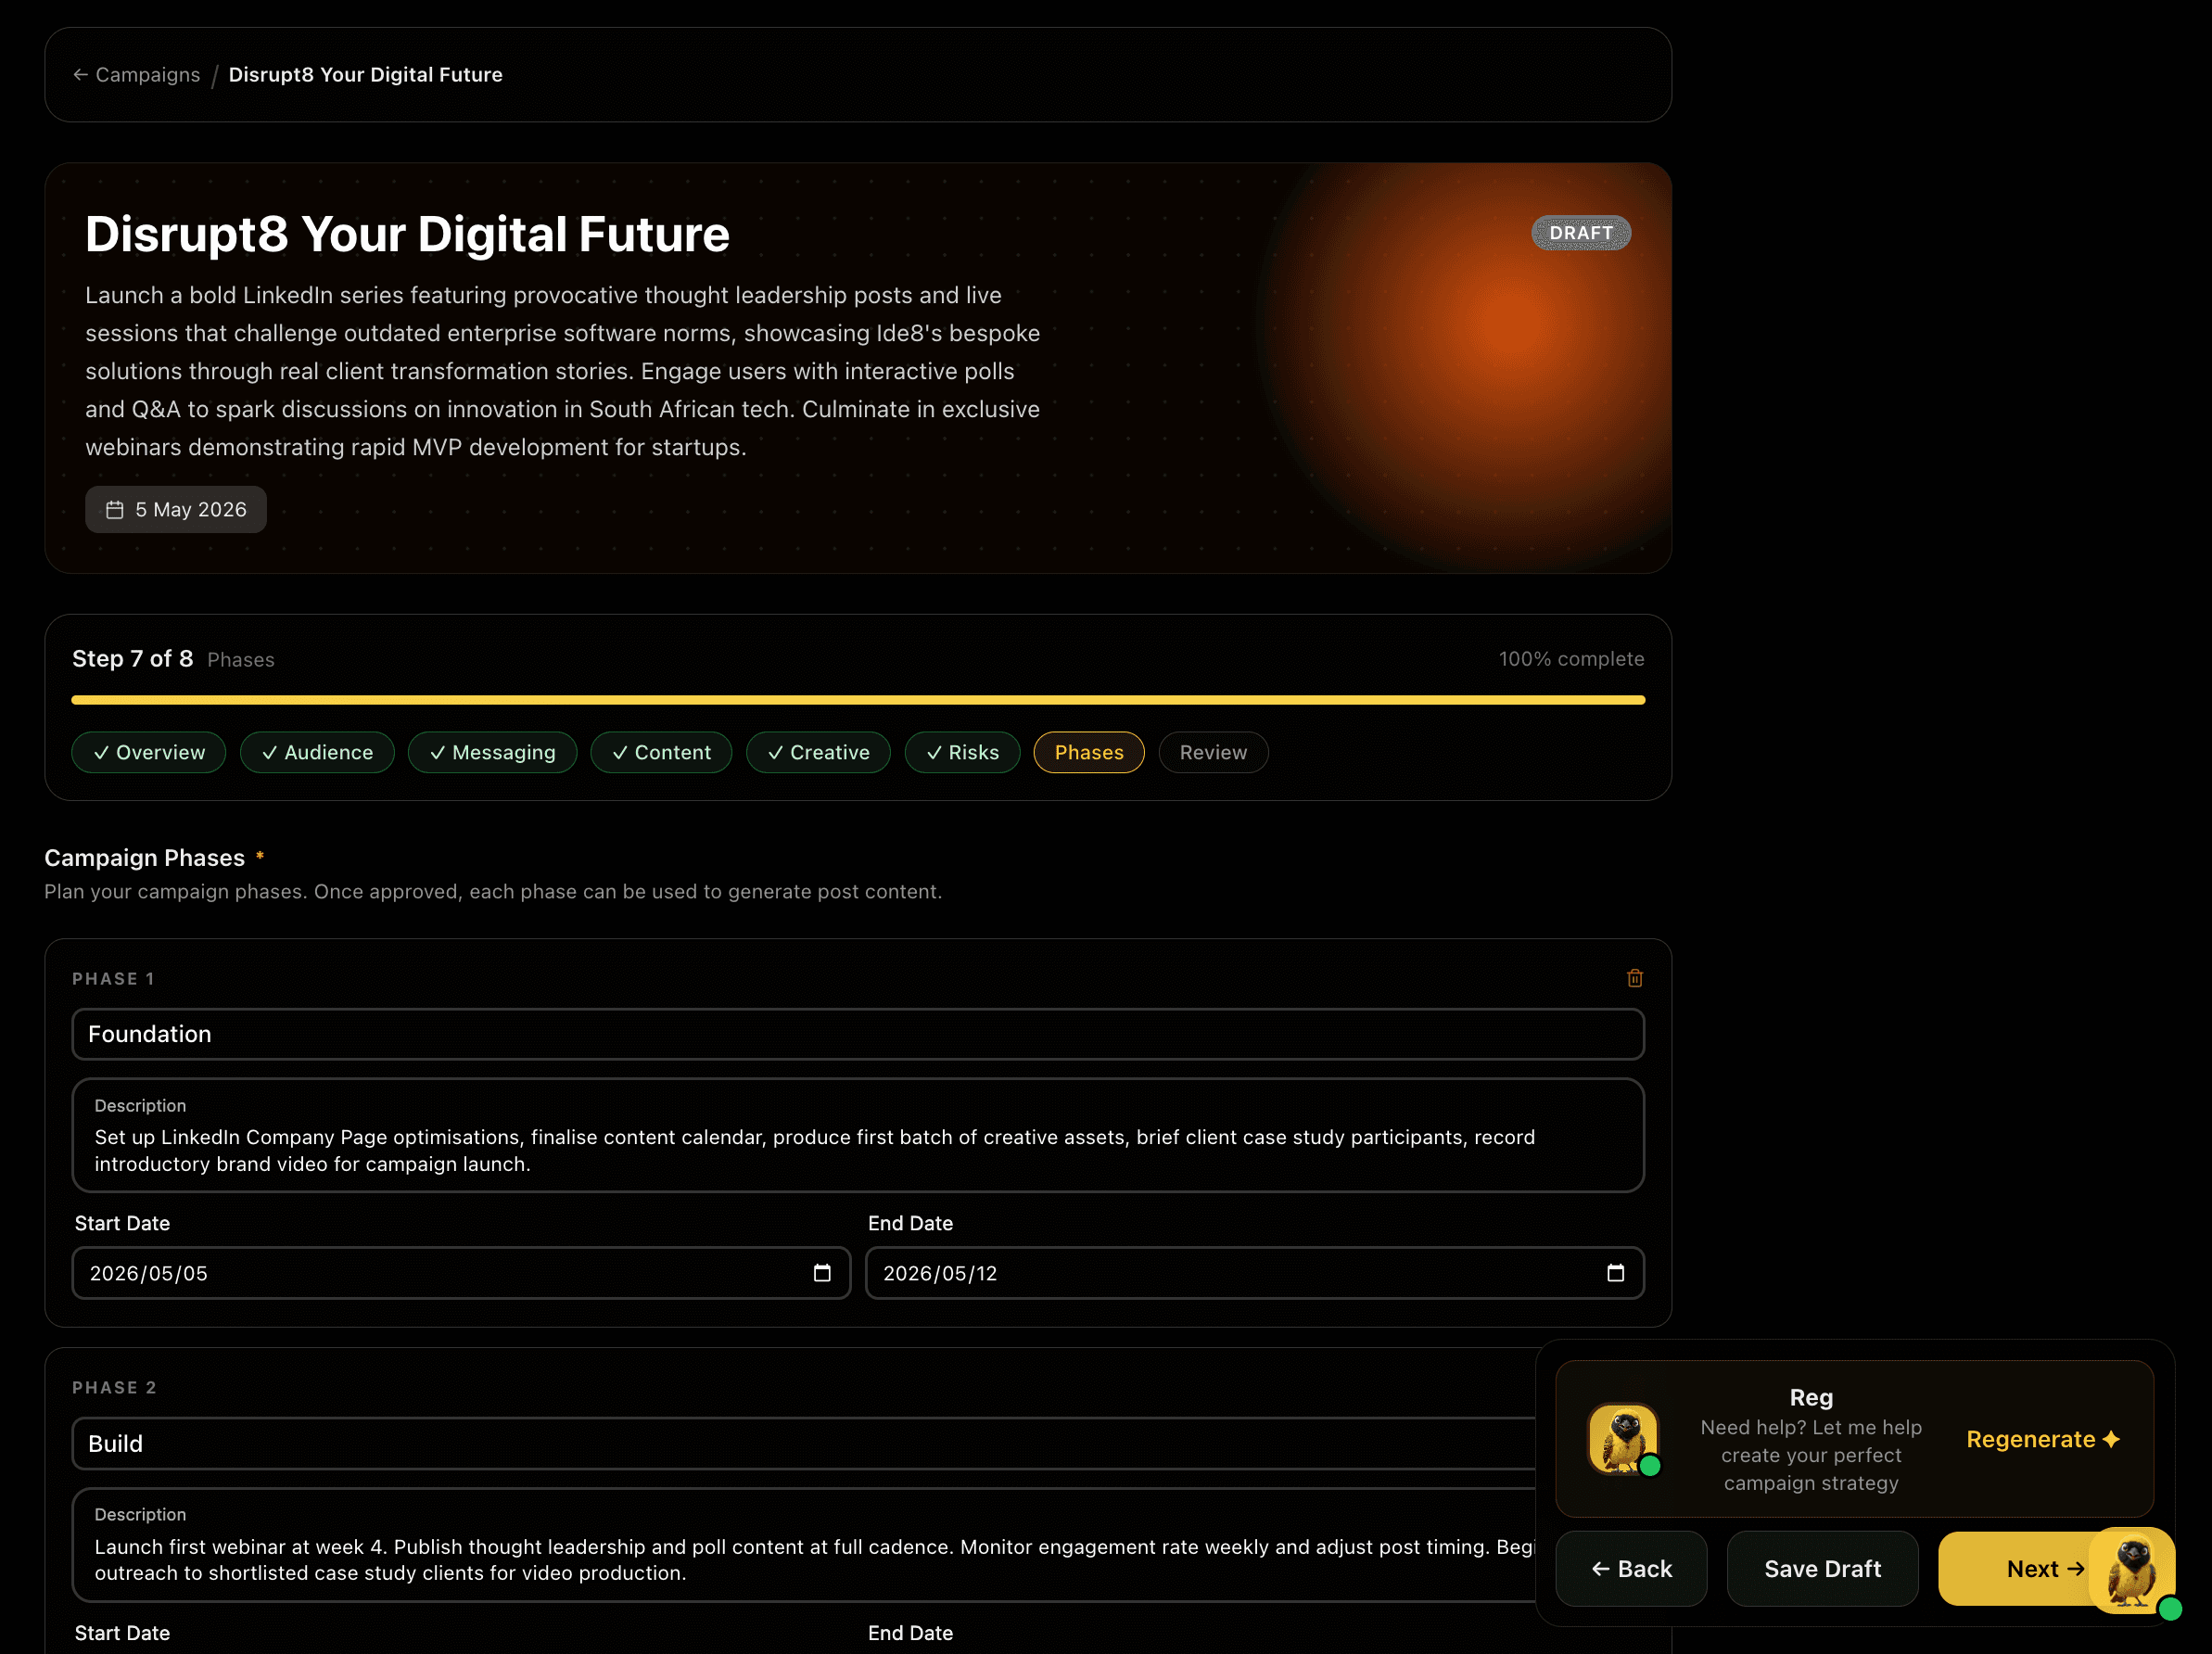The height and width of the screenshot is (1654, 2212).
Task: Edit the Phase 2 description text
Action: tap(804, 1545)
